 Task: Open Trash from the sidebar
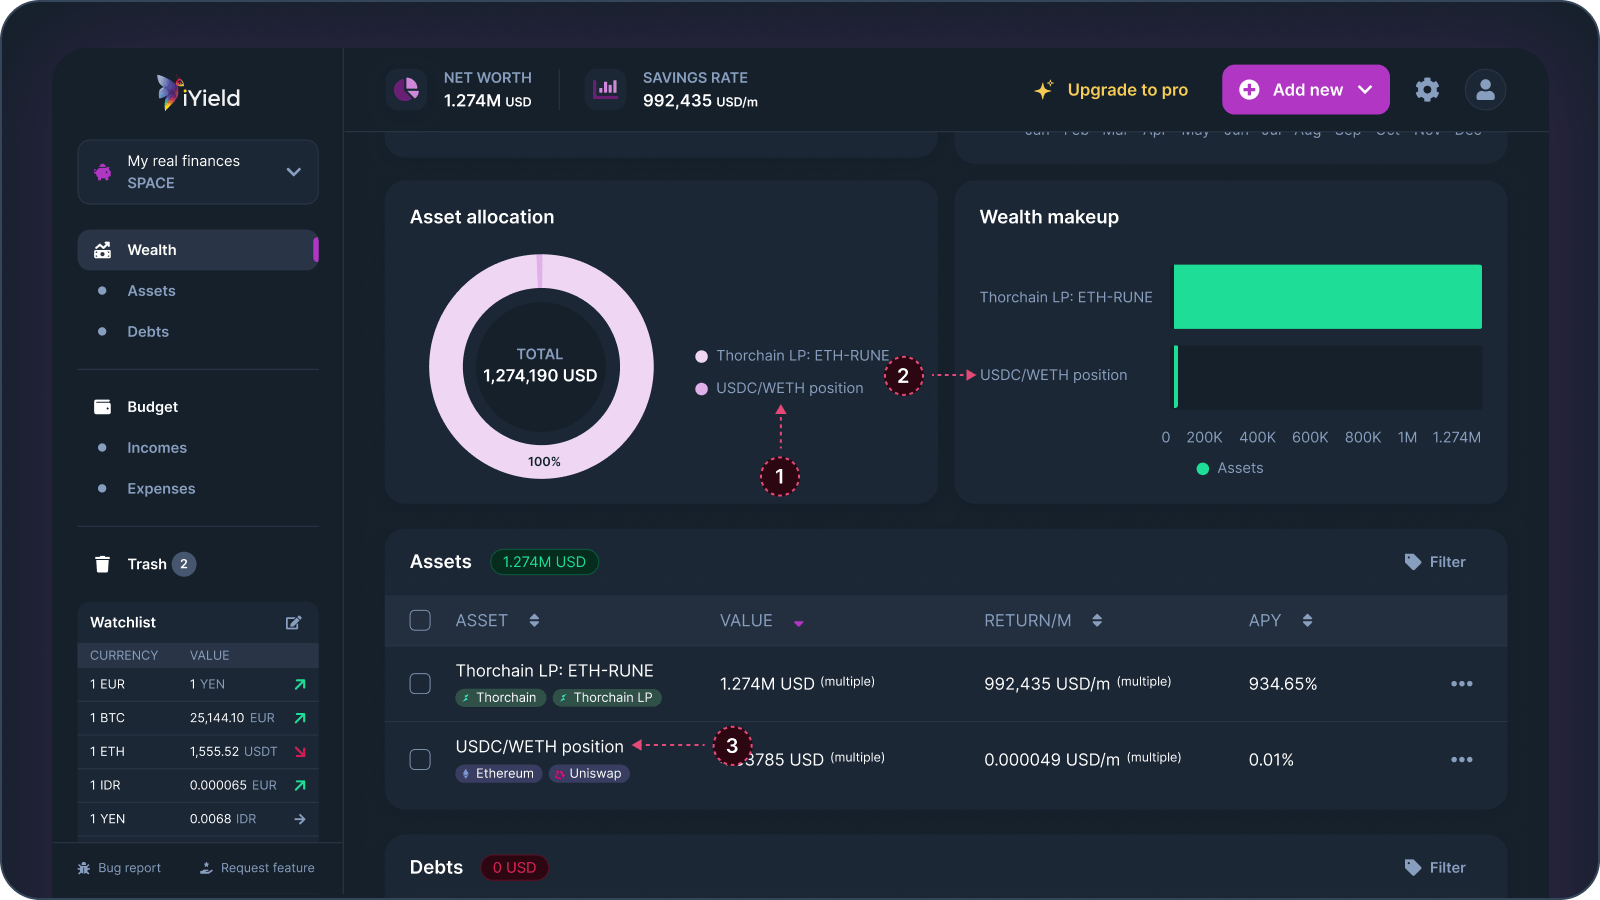(146, 564)
